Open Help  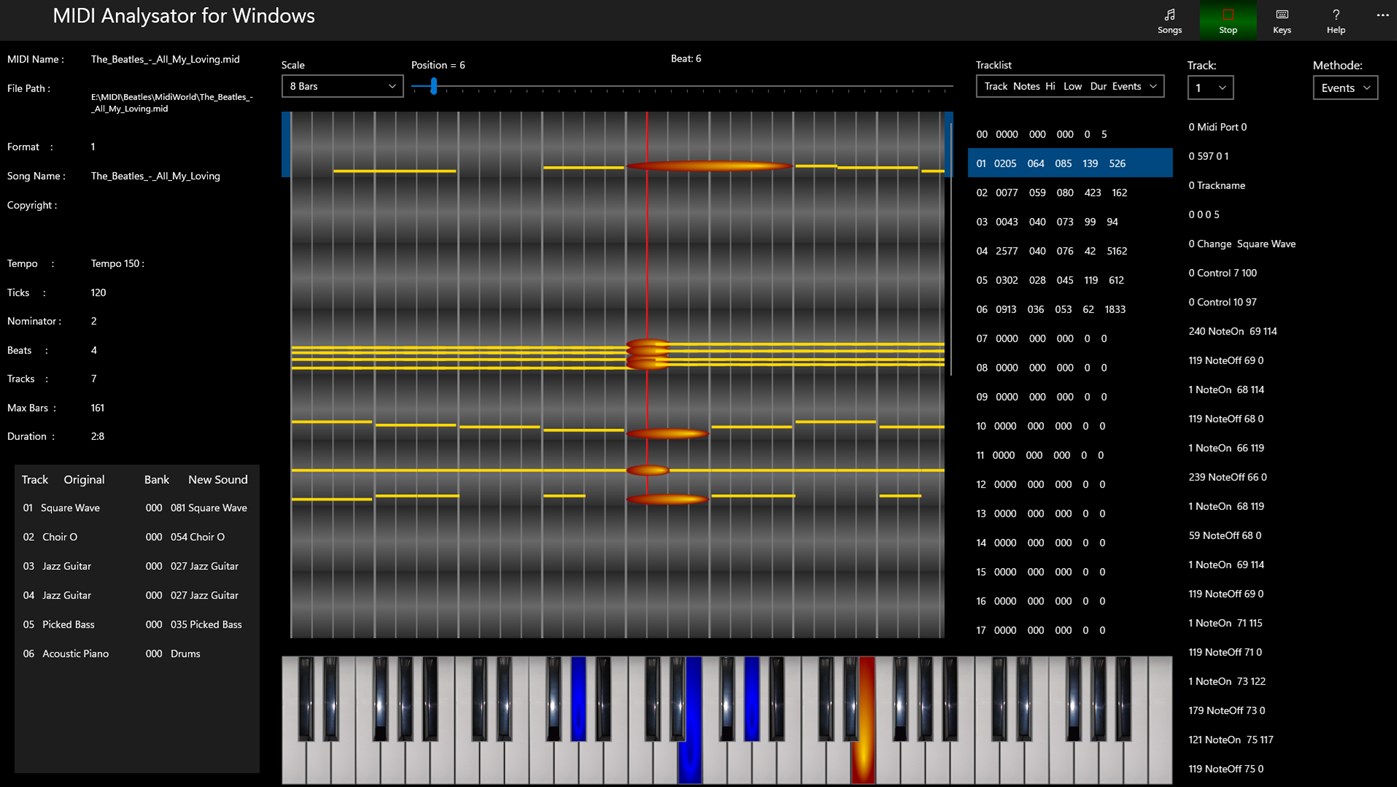1335,20
